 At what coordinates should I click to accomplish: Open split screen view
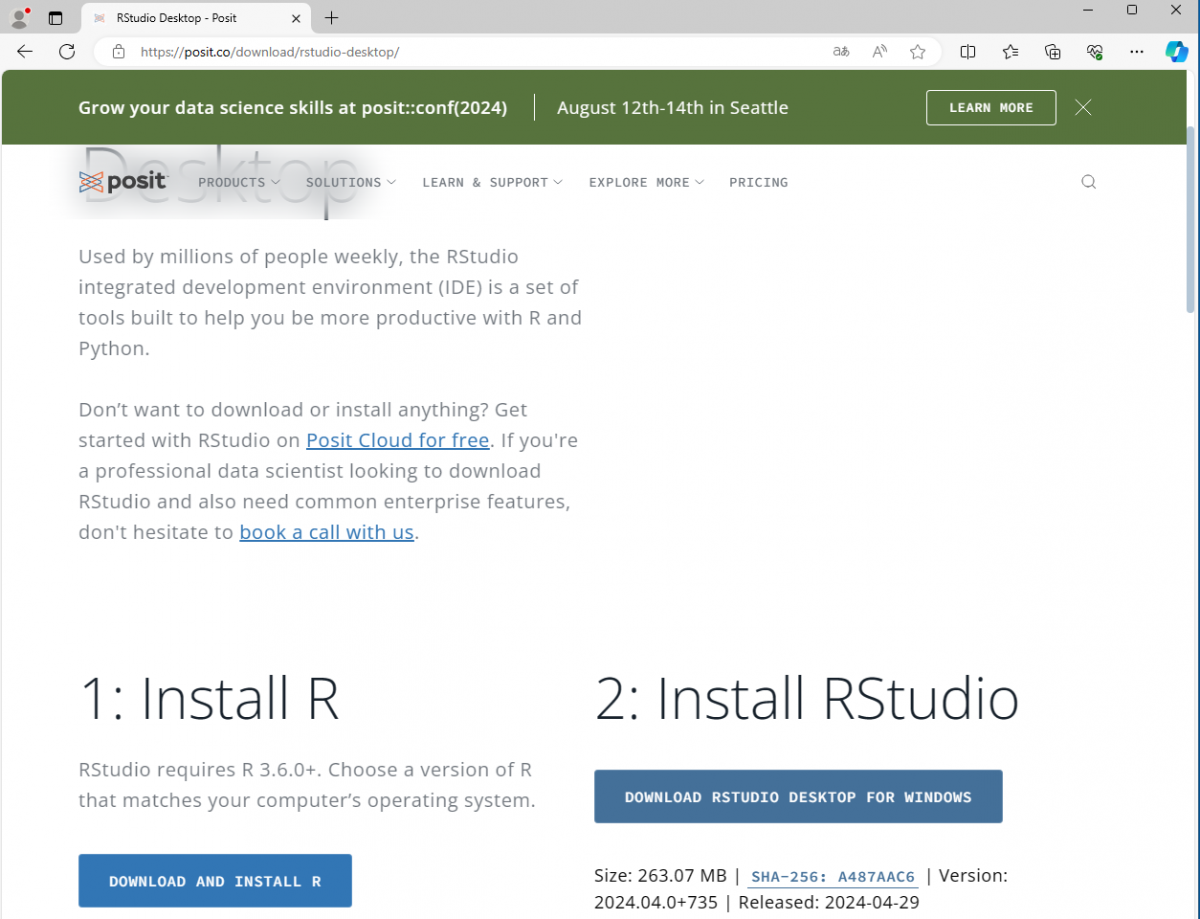967,51
